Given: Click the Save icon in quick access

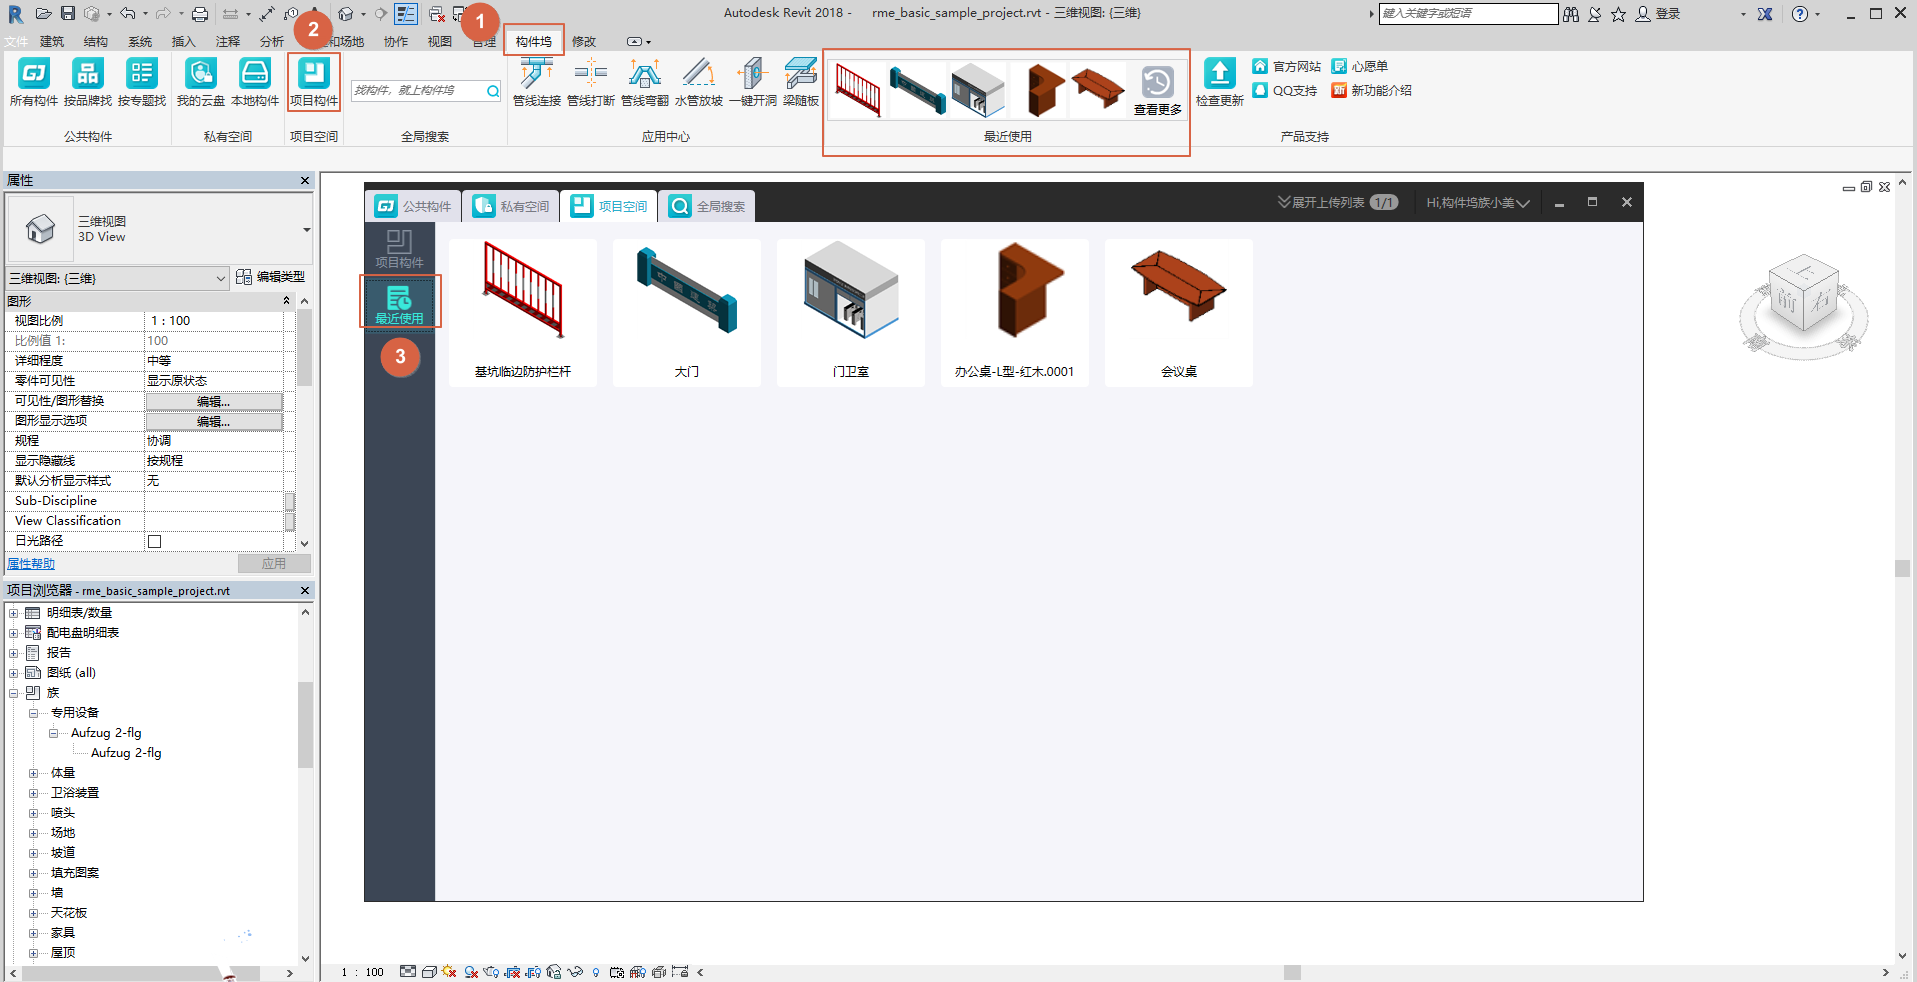Looking at the screenshot, I should pyautogui.click(x=68, y=13).
